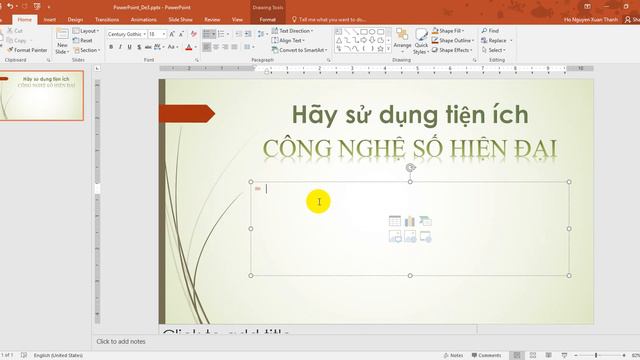Toggle Underline formatting
The height and width of the screenshot is (360, 640).
click(x=129, y=47)
